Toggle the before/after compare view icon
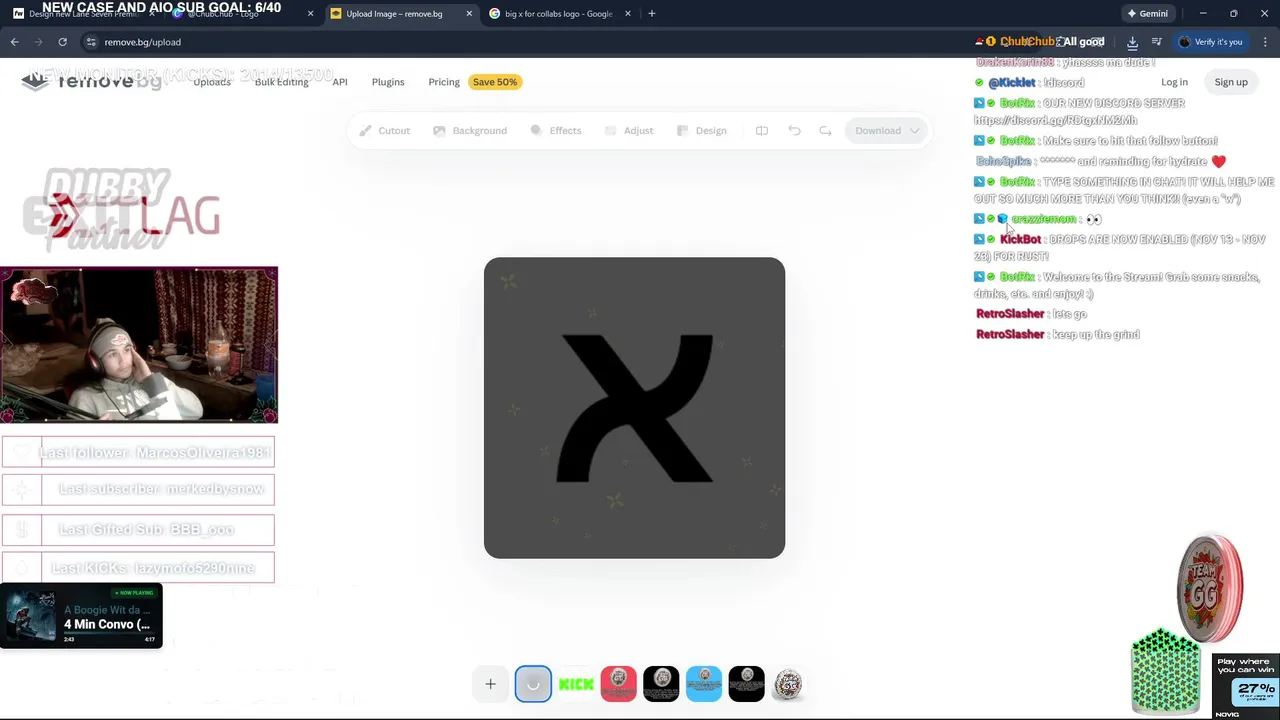 click(762, 131)
